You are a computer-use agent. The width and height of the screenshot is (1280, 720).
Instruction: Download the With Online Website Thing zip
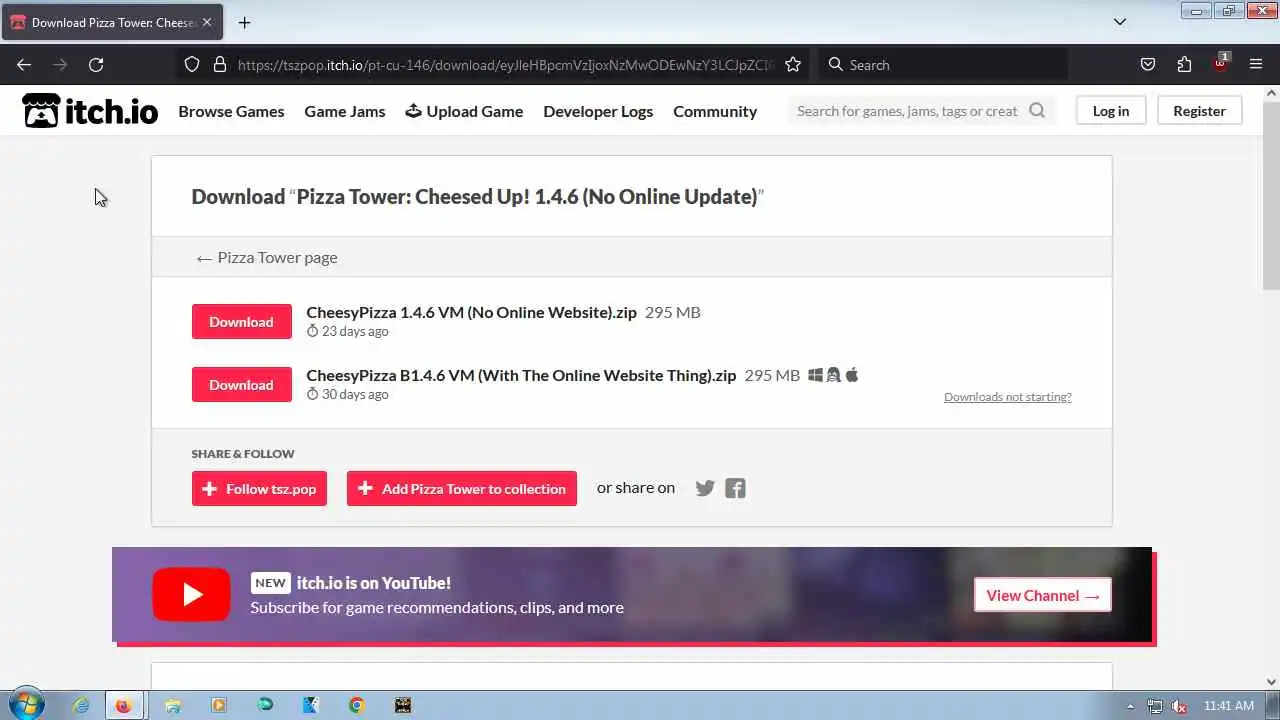point(241,385)
